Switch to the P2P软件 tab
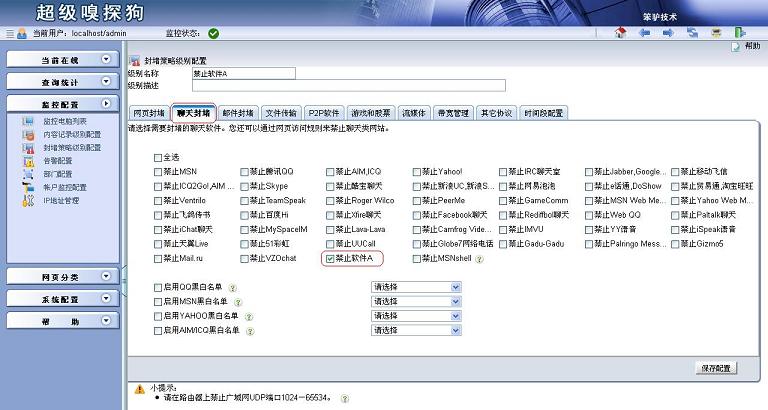Screen dimensions: 768x410 click(x=324, y=113)
